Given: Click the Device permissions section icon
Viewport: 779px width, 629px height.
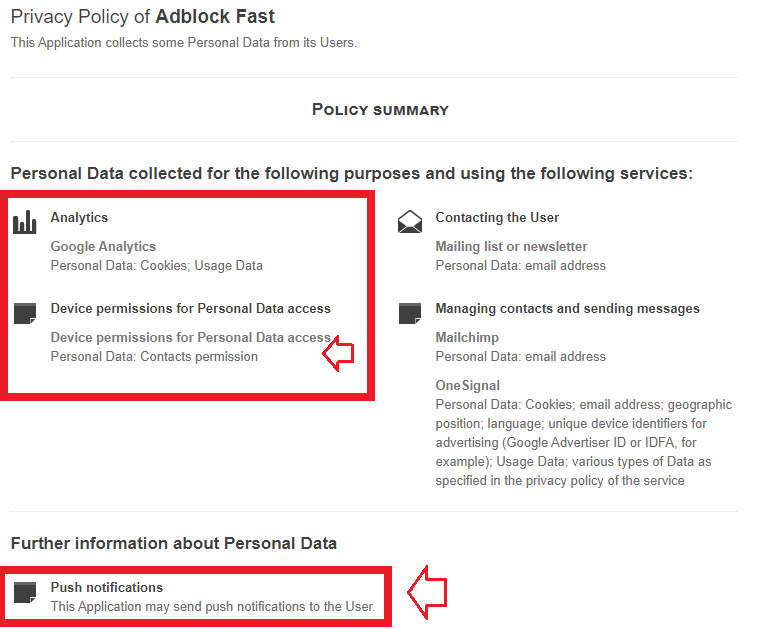Looking at the screenshot, I should coord(24,313).
